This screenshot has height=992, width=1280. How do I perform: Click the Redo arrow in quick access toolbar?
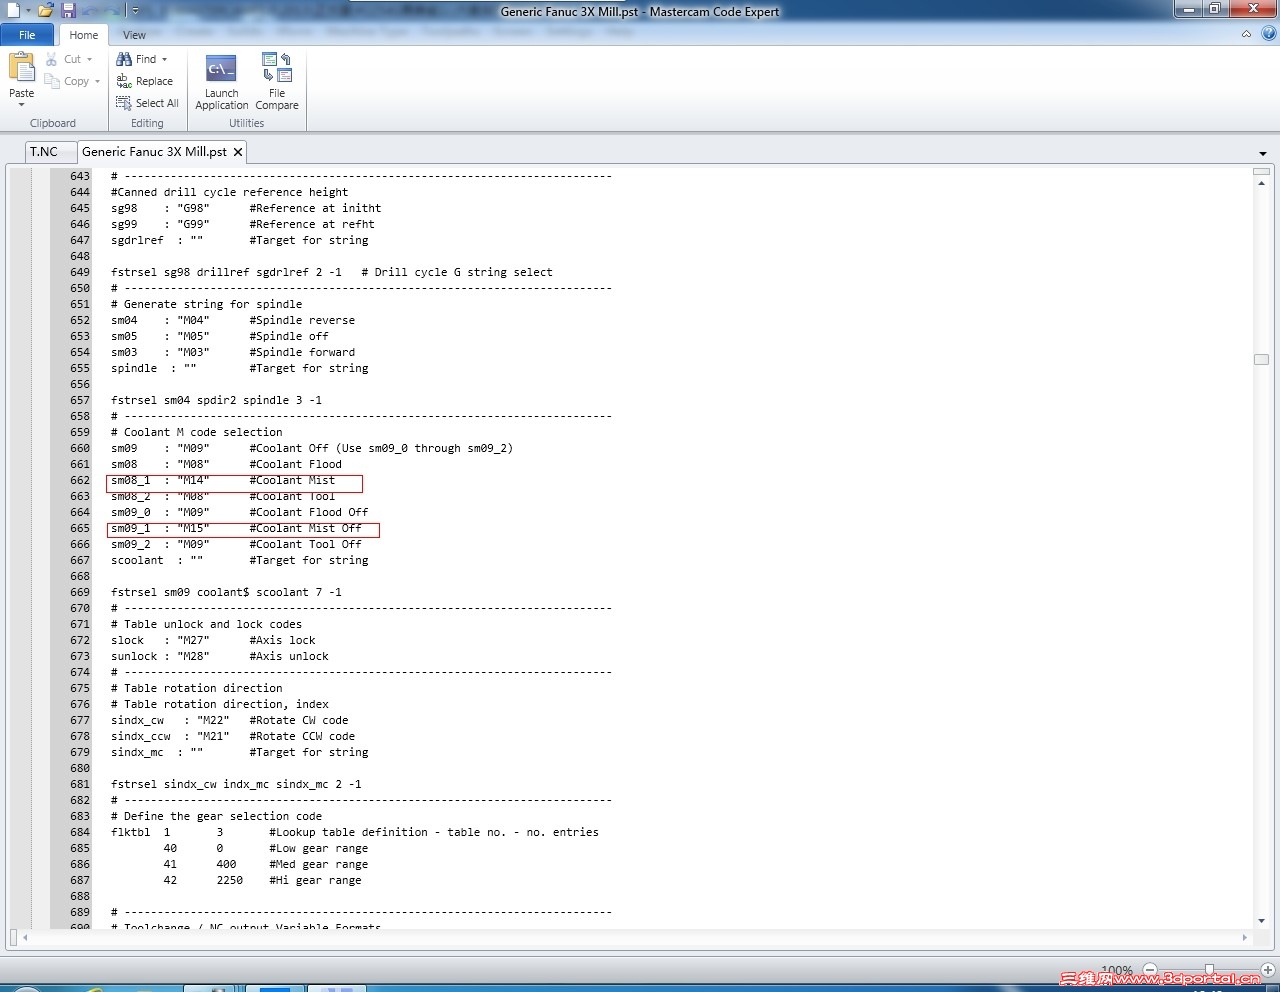point(112,10)
